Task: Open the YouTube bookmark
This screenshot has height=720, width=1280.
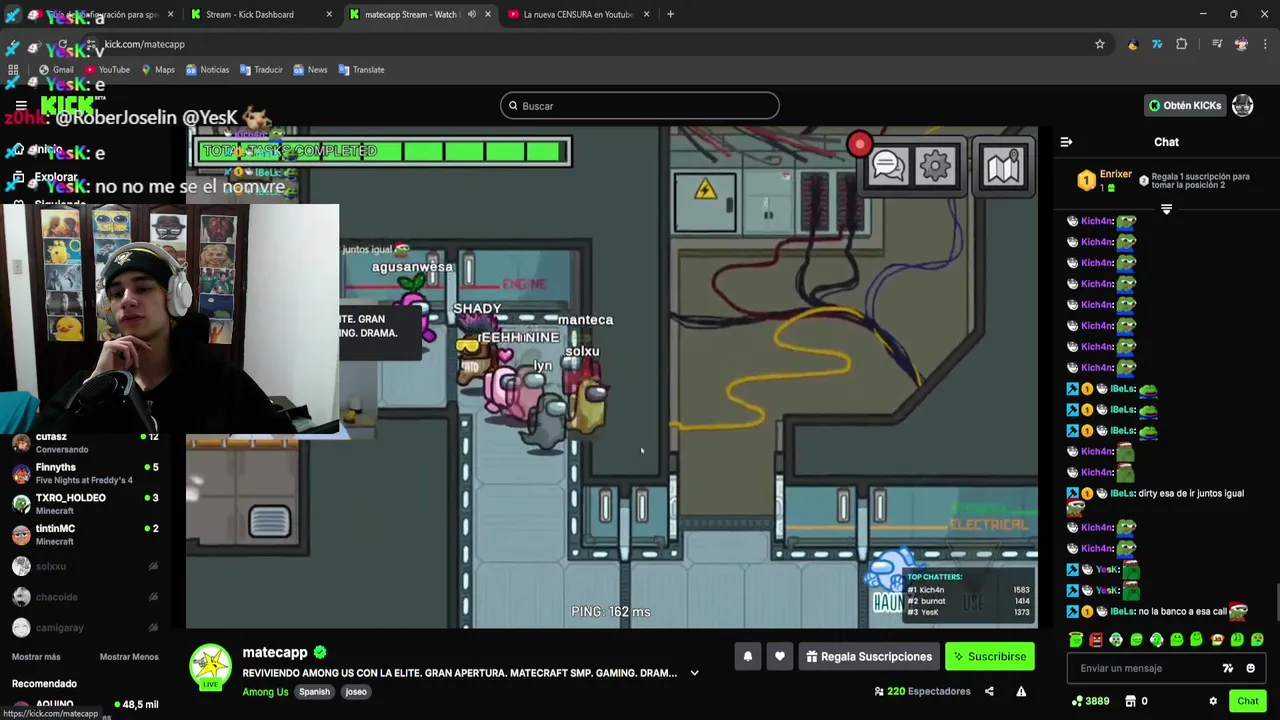Action: tap(108, 70)
